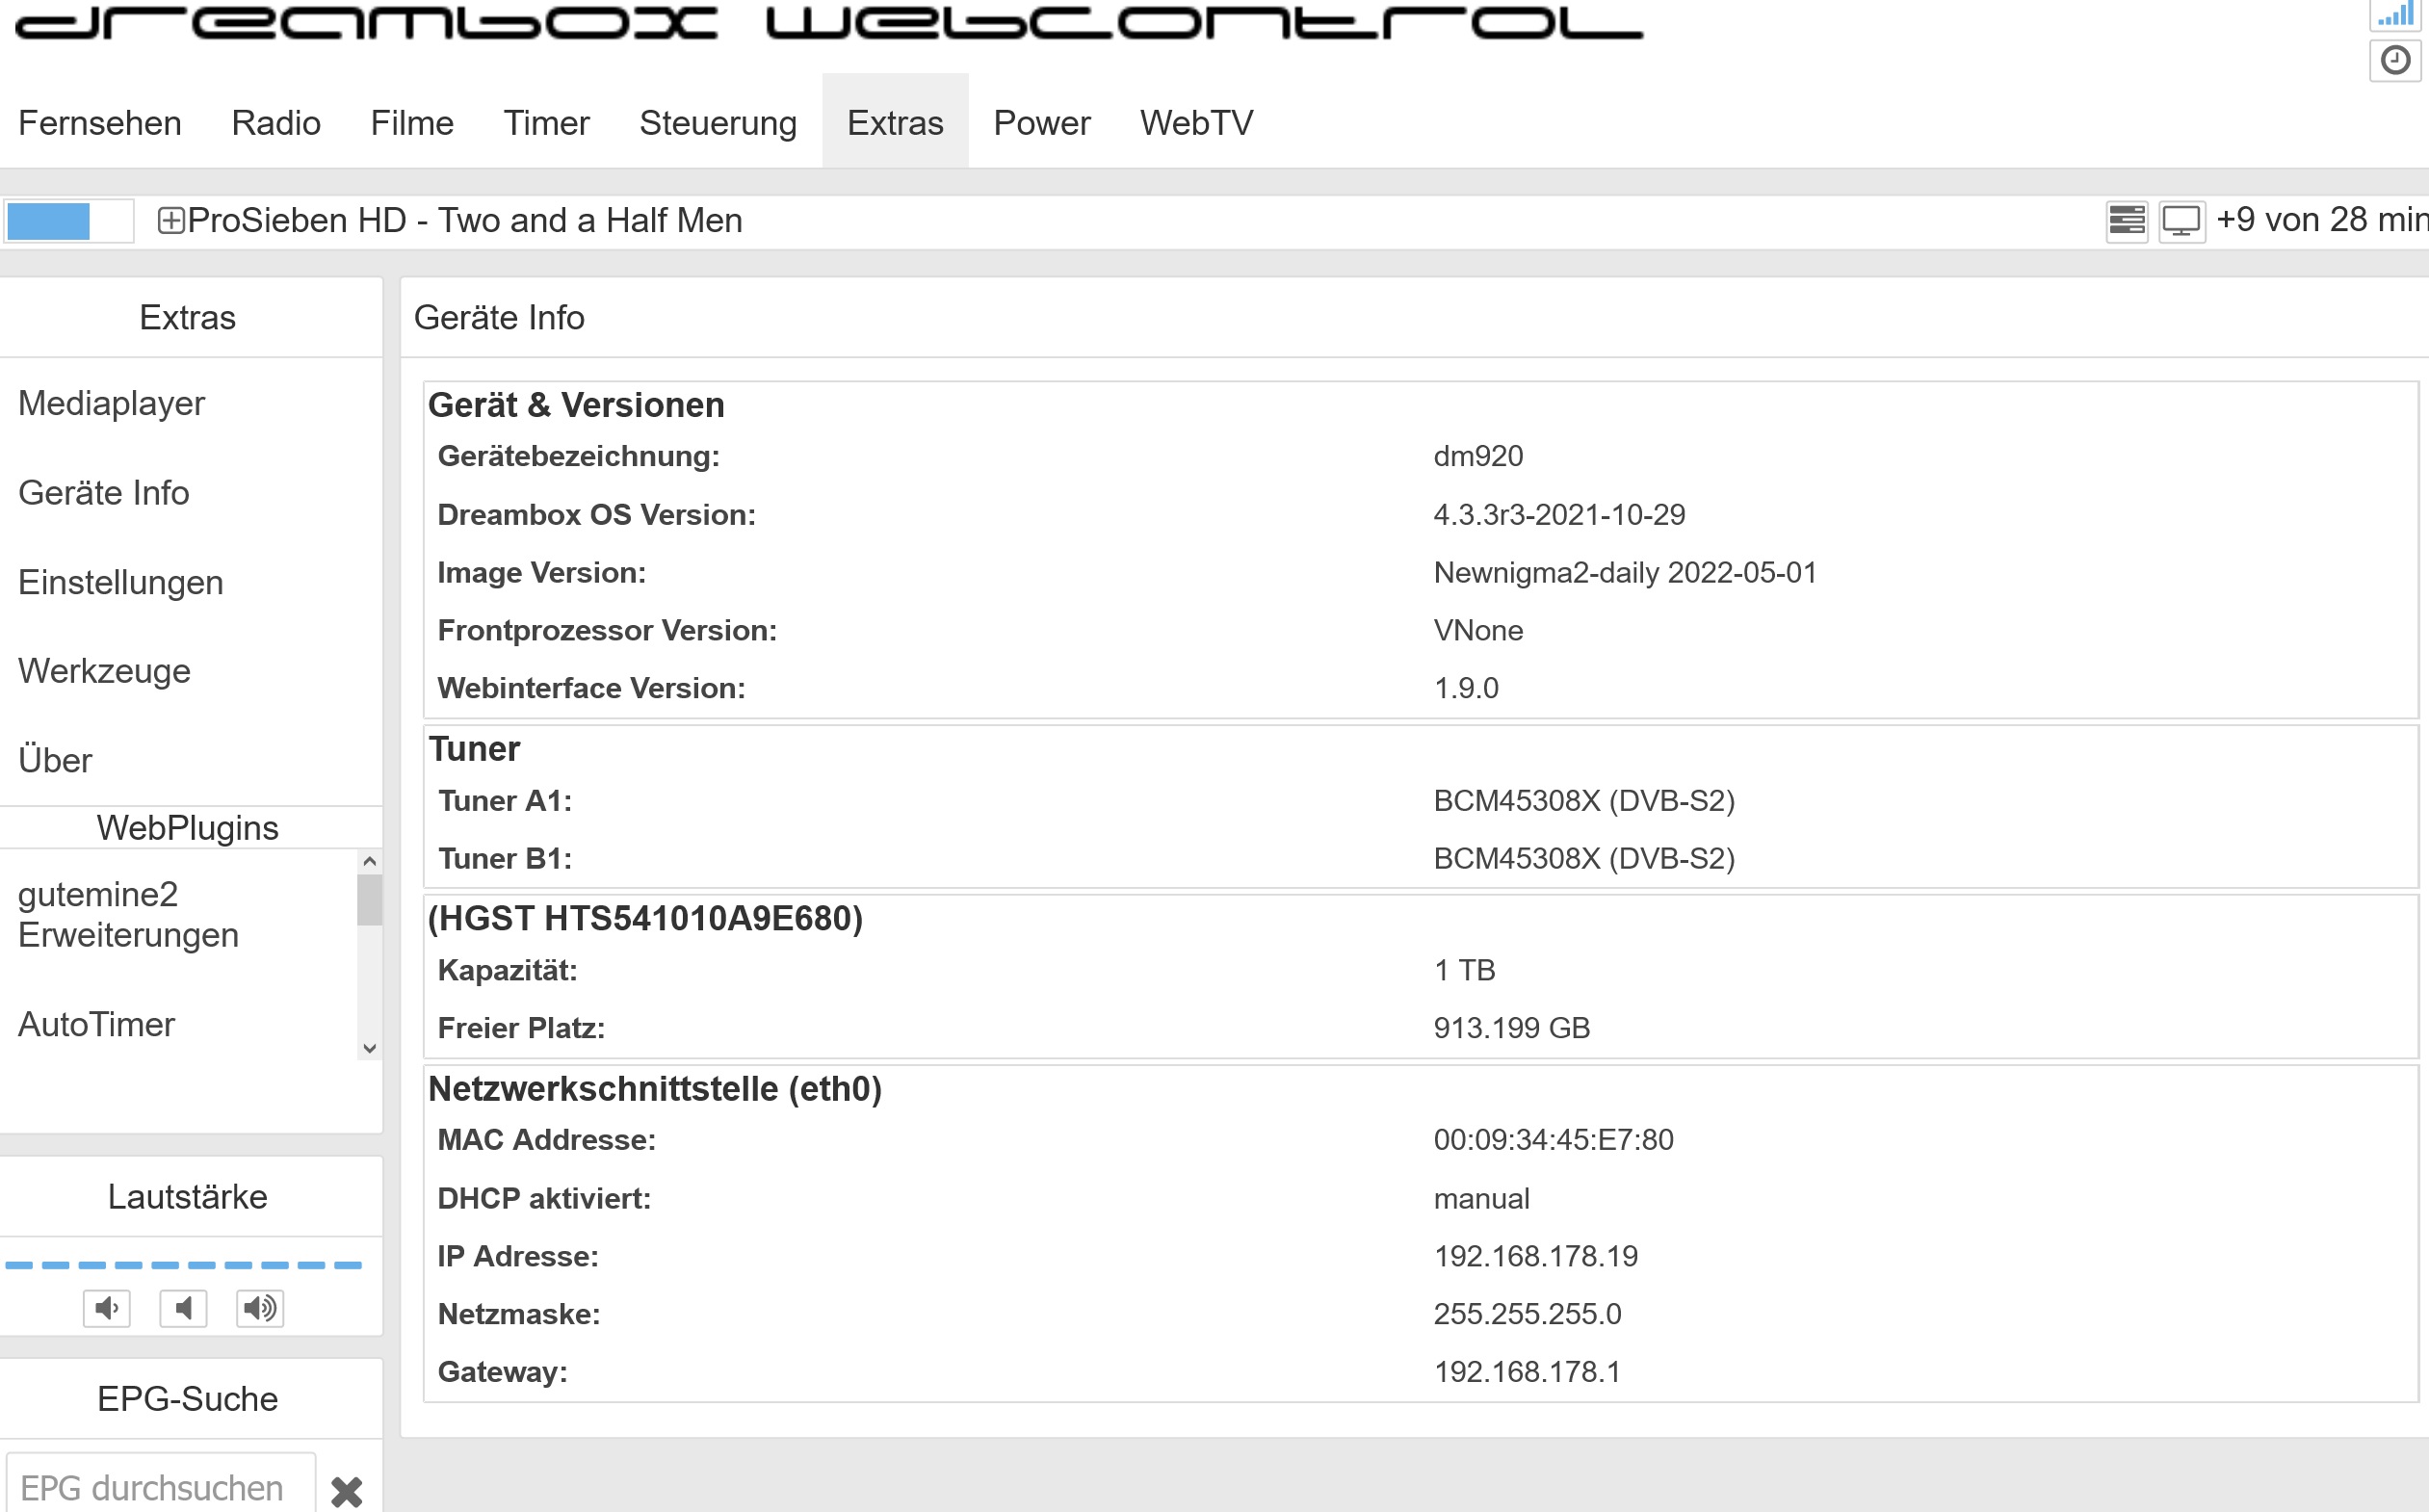Open AutoTimer web plugin

coord(96,1024)
